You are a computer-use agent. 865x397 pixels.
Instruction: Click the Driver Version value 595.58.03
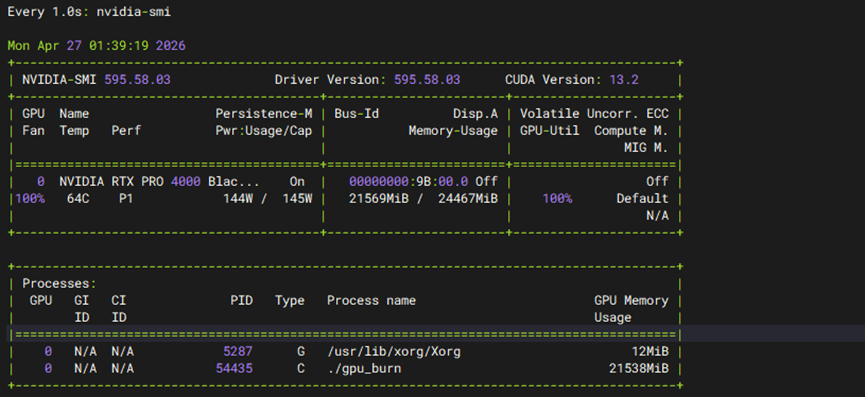coord(427,80)
